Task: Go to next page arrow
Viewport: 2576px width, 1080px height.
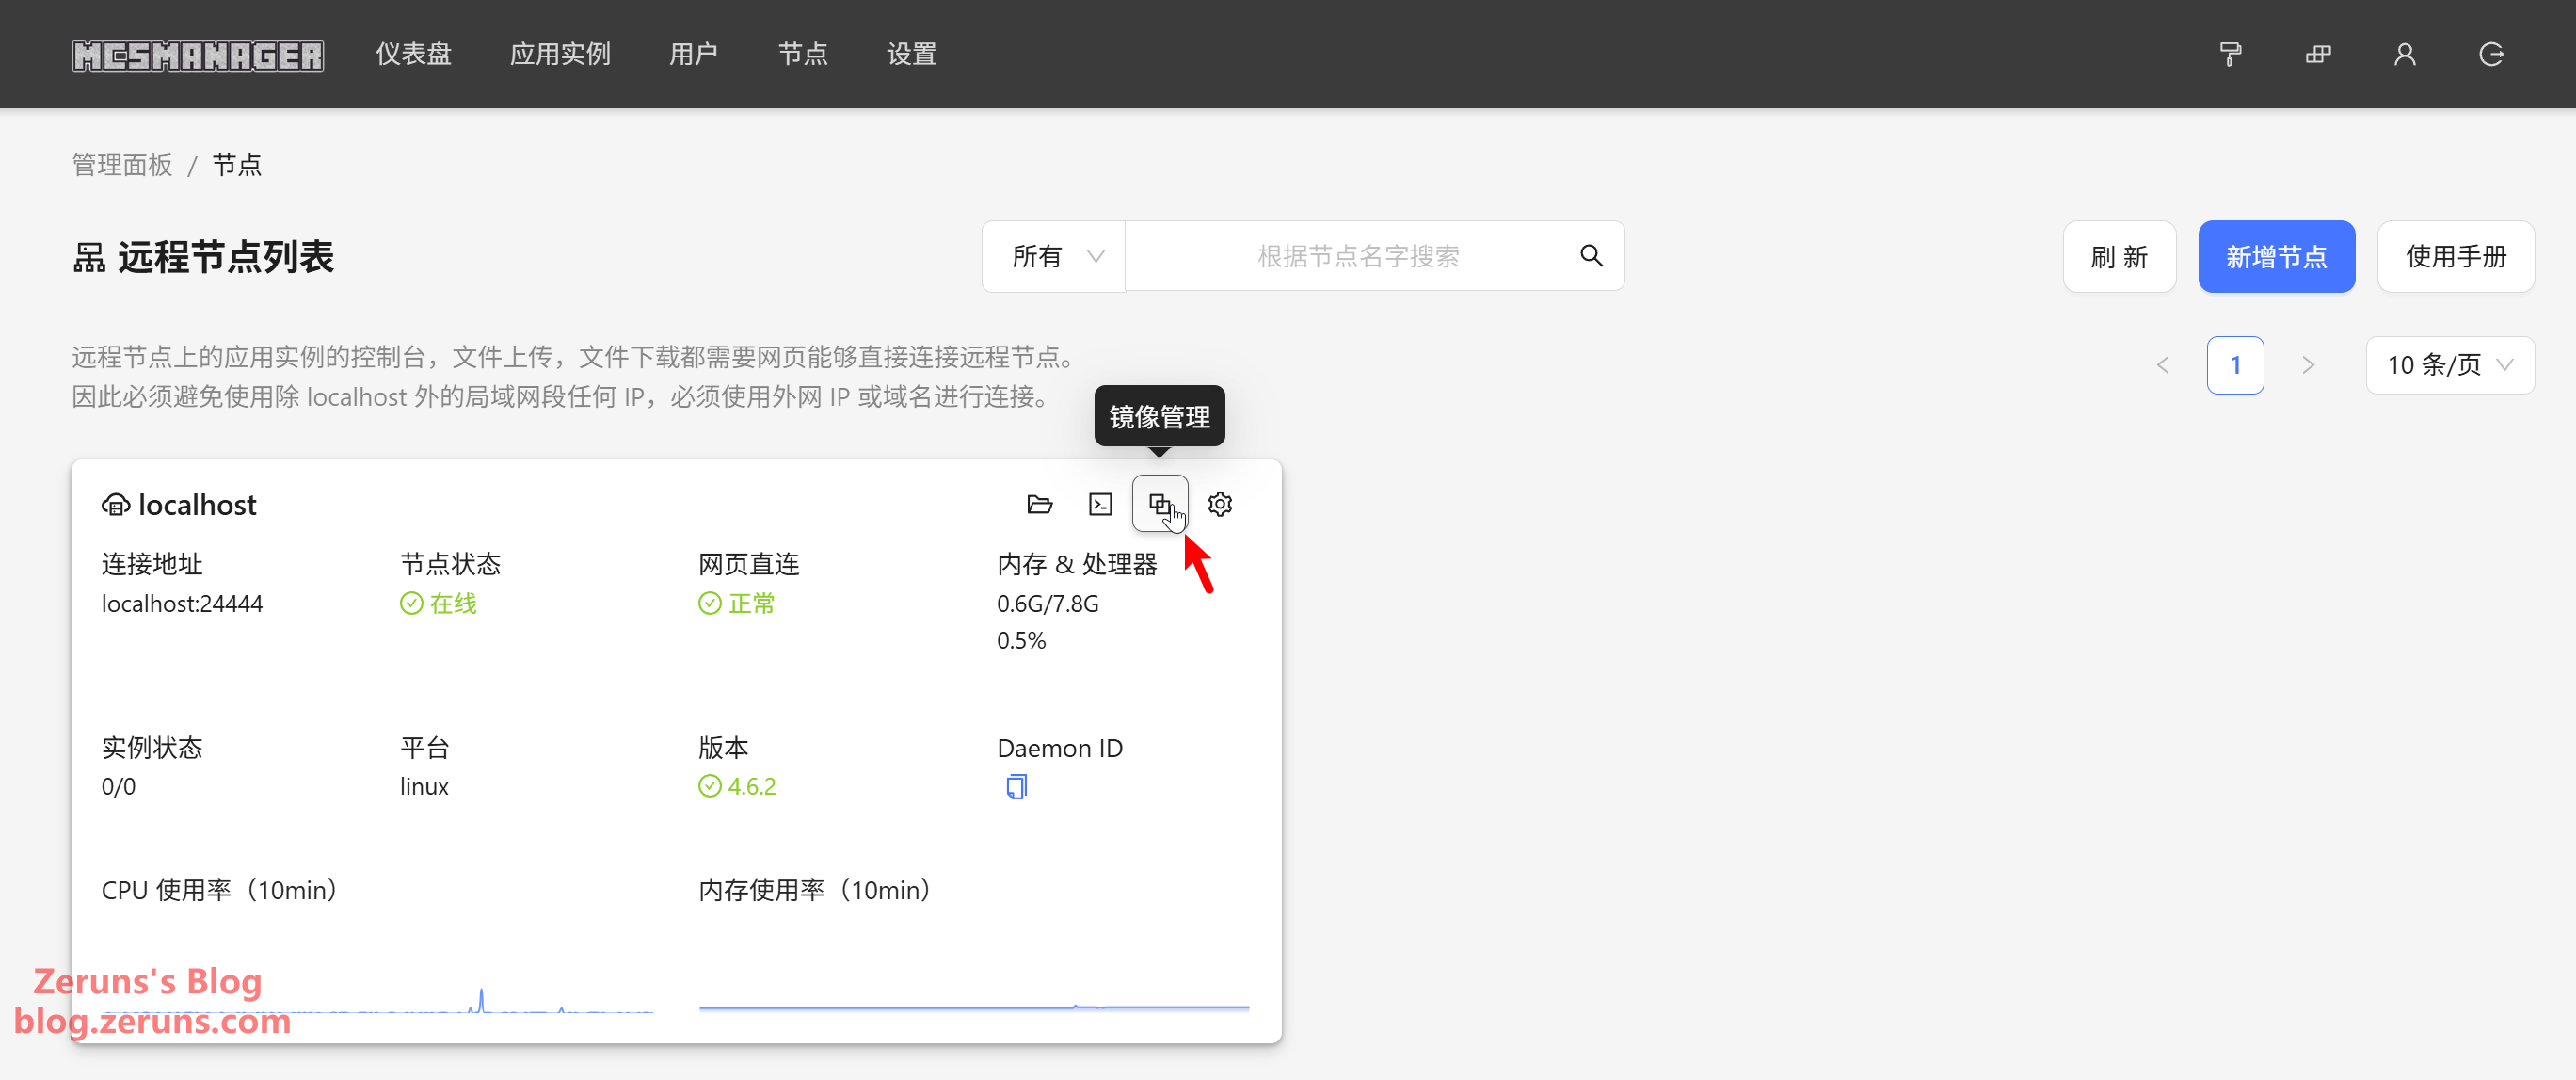Action: pyautogui.click(x=2308, y=365)
